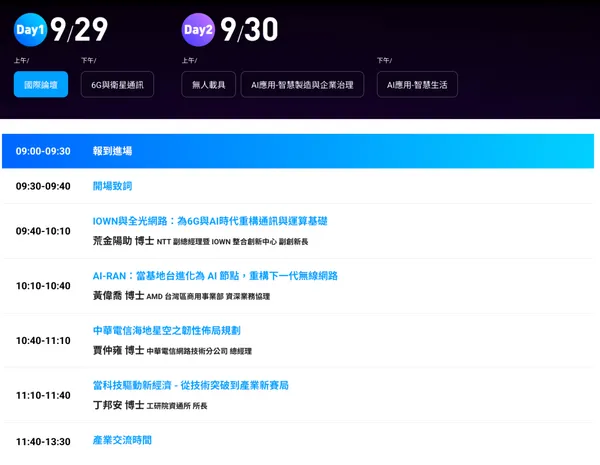Select AI應用-智慧製造與企業治理 tab
The height and width of the screenshot is (465, 600).
tap(302, 84)
